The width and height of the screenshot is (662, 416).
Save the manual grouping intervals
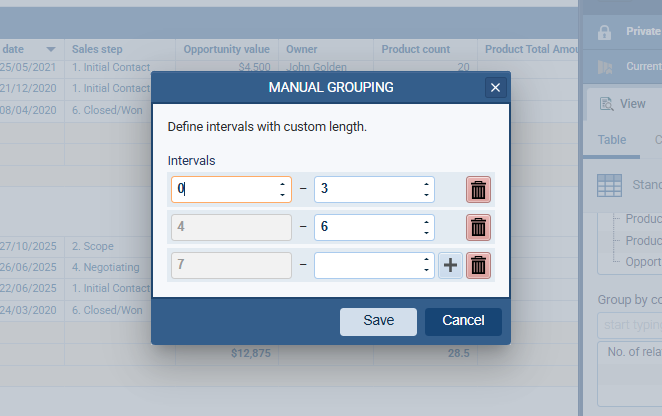(378, 321)
